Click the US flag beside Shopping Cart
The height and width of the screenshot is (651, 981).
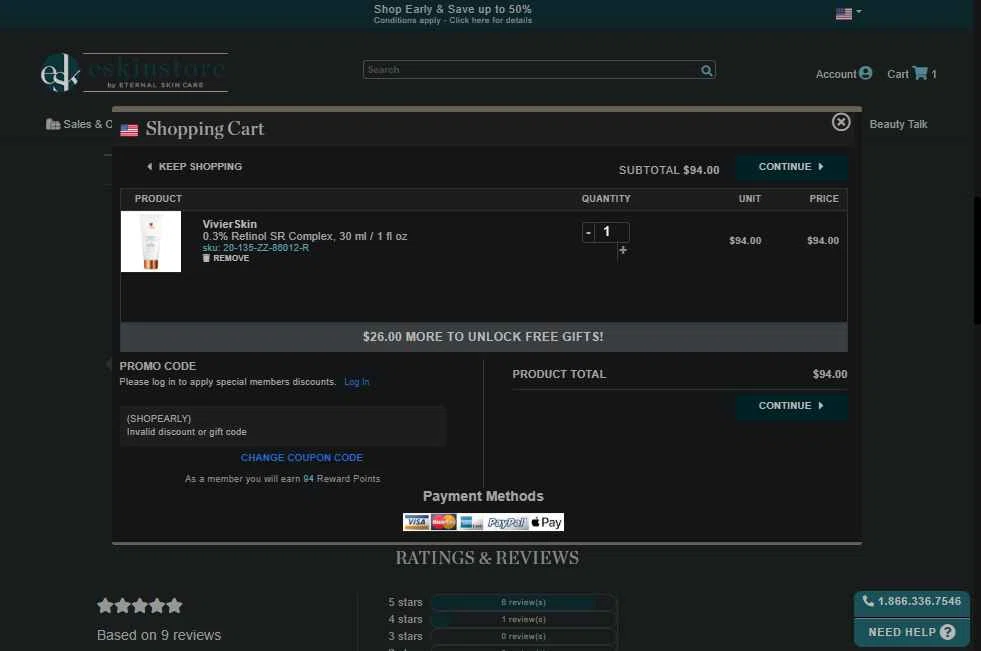click(129, 130)
